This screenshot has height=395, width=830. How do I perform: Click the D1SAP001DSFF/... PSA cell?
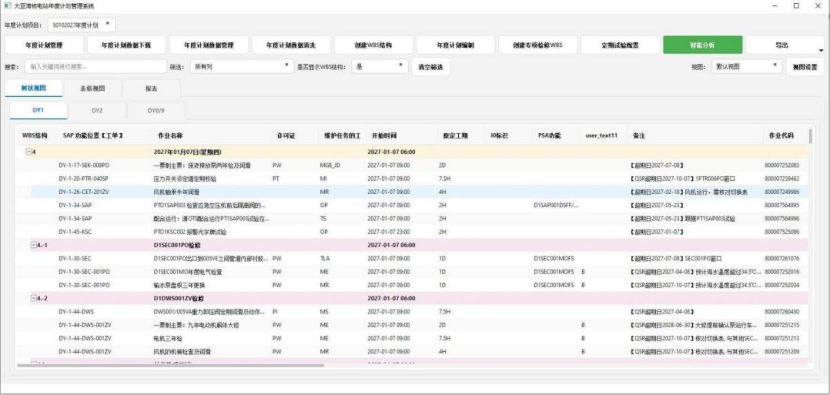556,205
